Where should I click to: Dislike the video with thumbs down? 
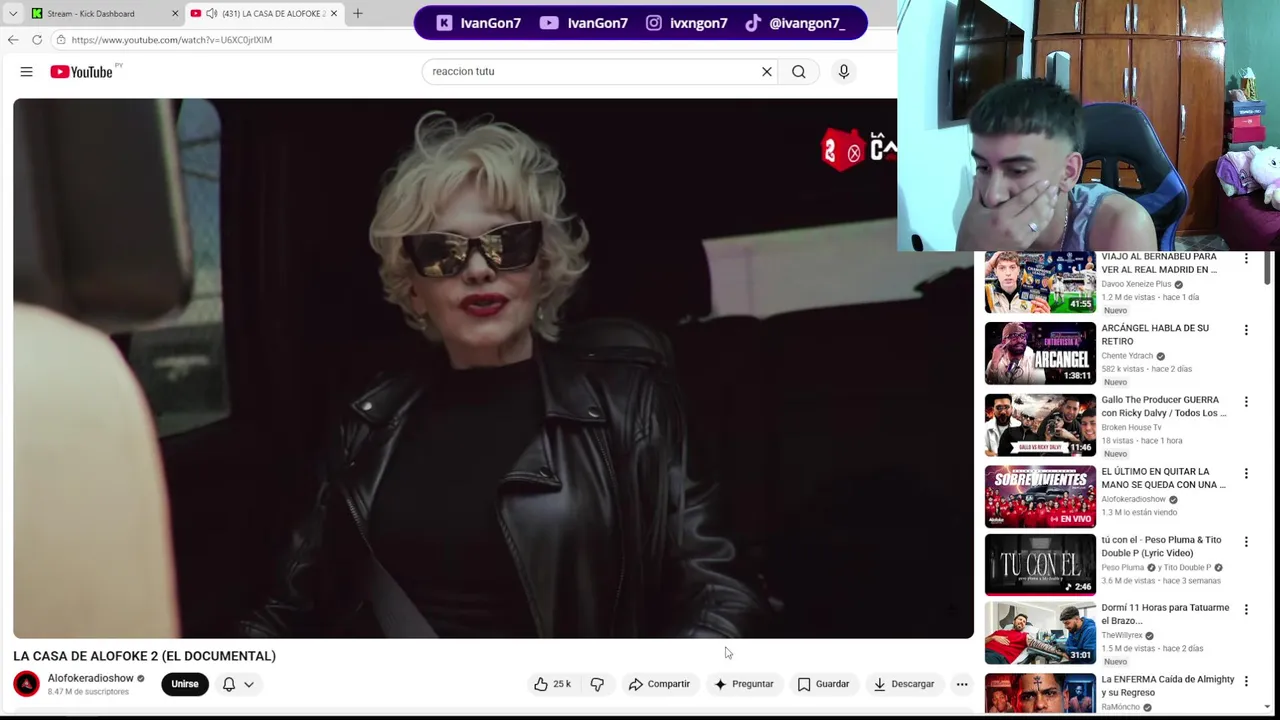tap(597, 684)
